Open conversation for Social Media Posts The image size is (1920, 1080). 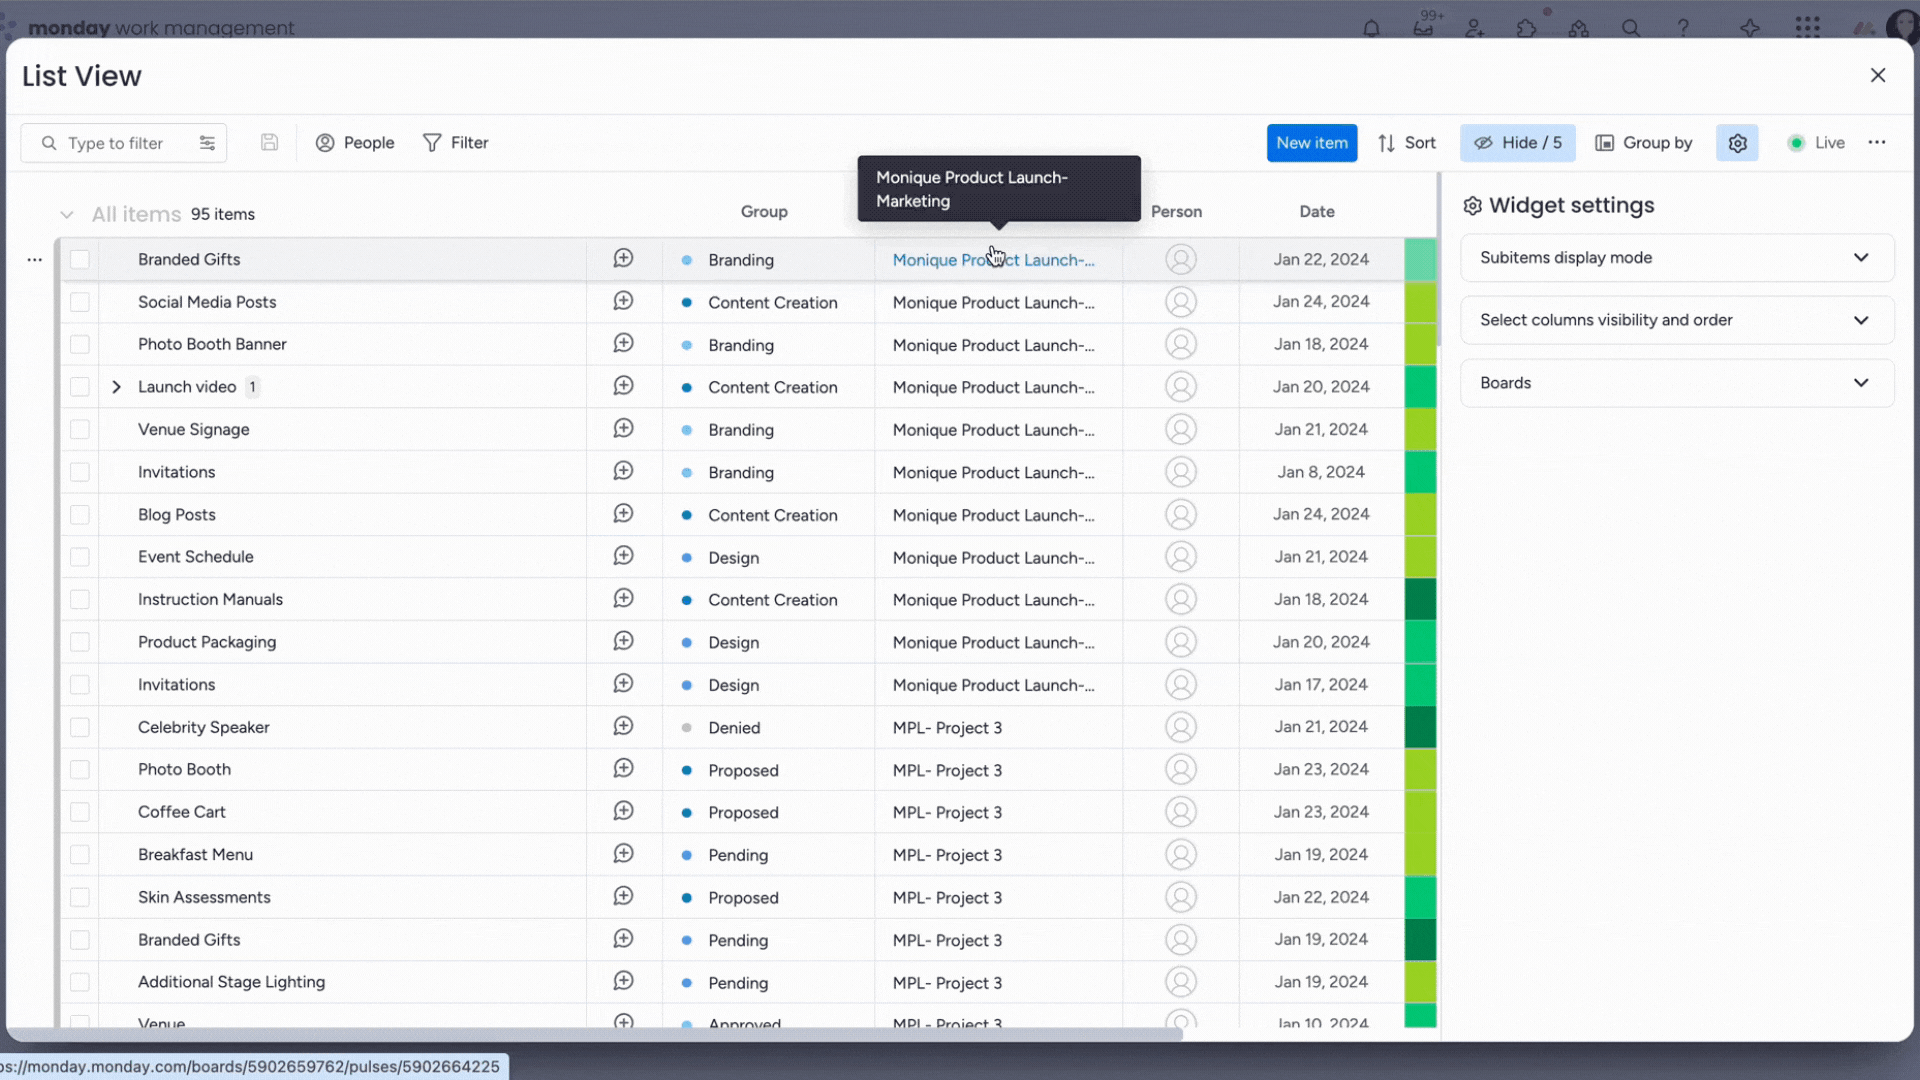tap(623, 301)
